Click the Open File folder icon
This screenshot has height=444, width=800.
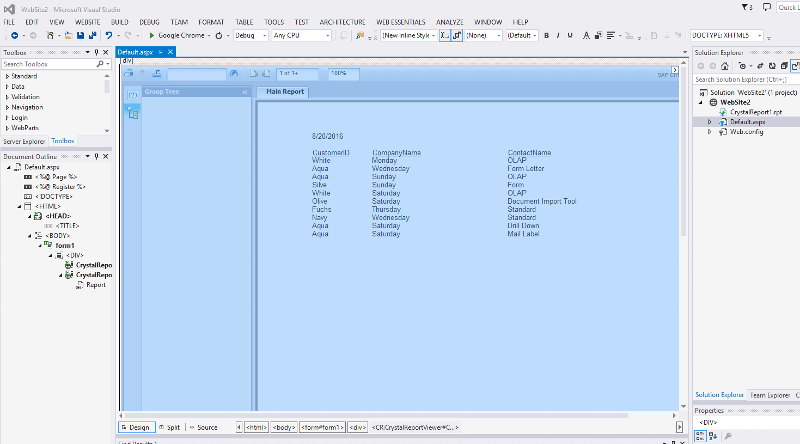(68, 35)
